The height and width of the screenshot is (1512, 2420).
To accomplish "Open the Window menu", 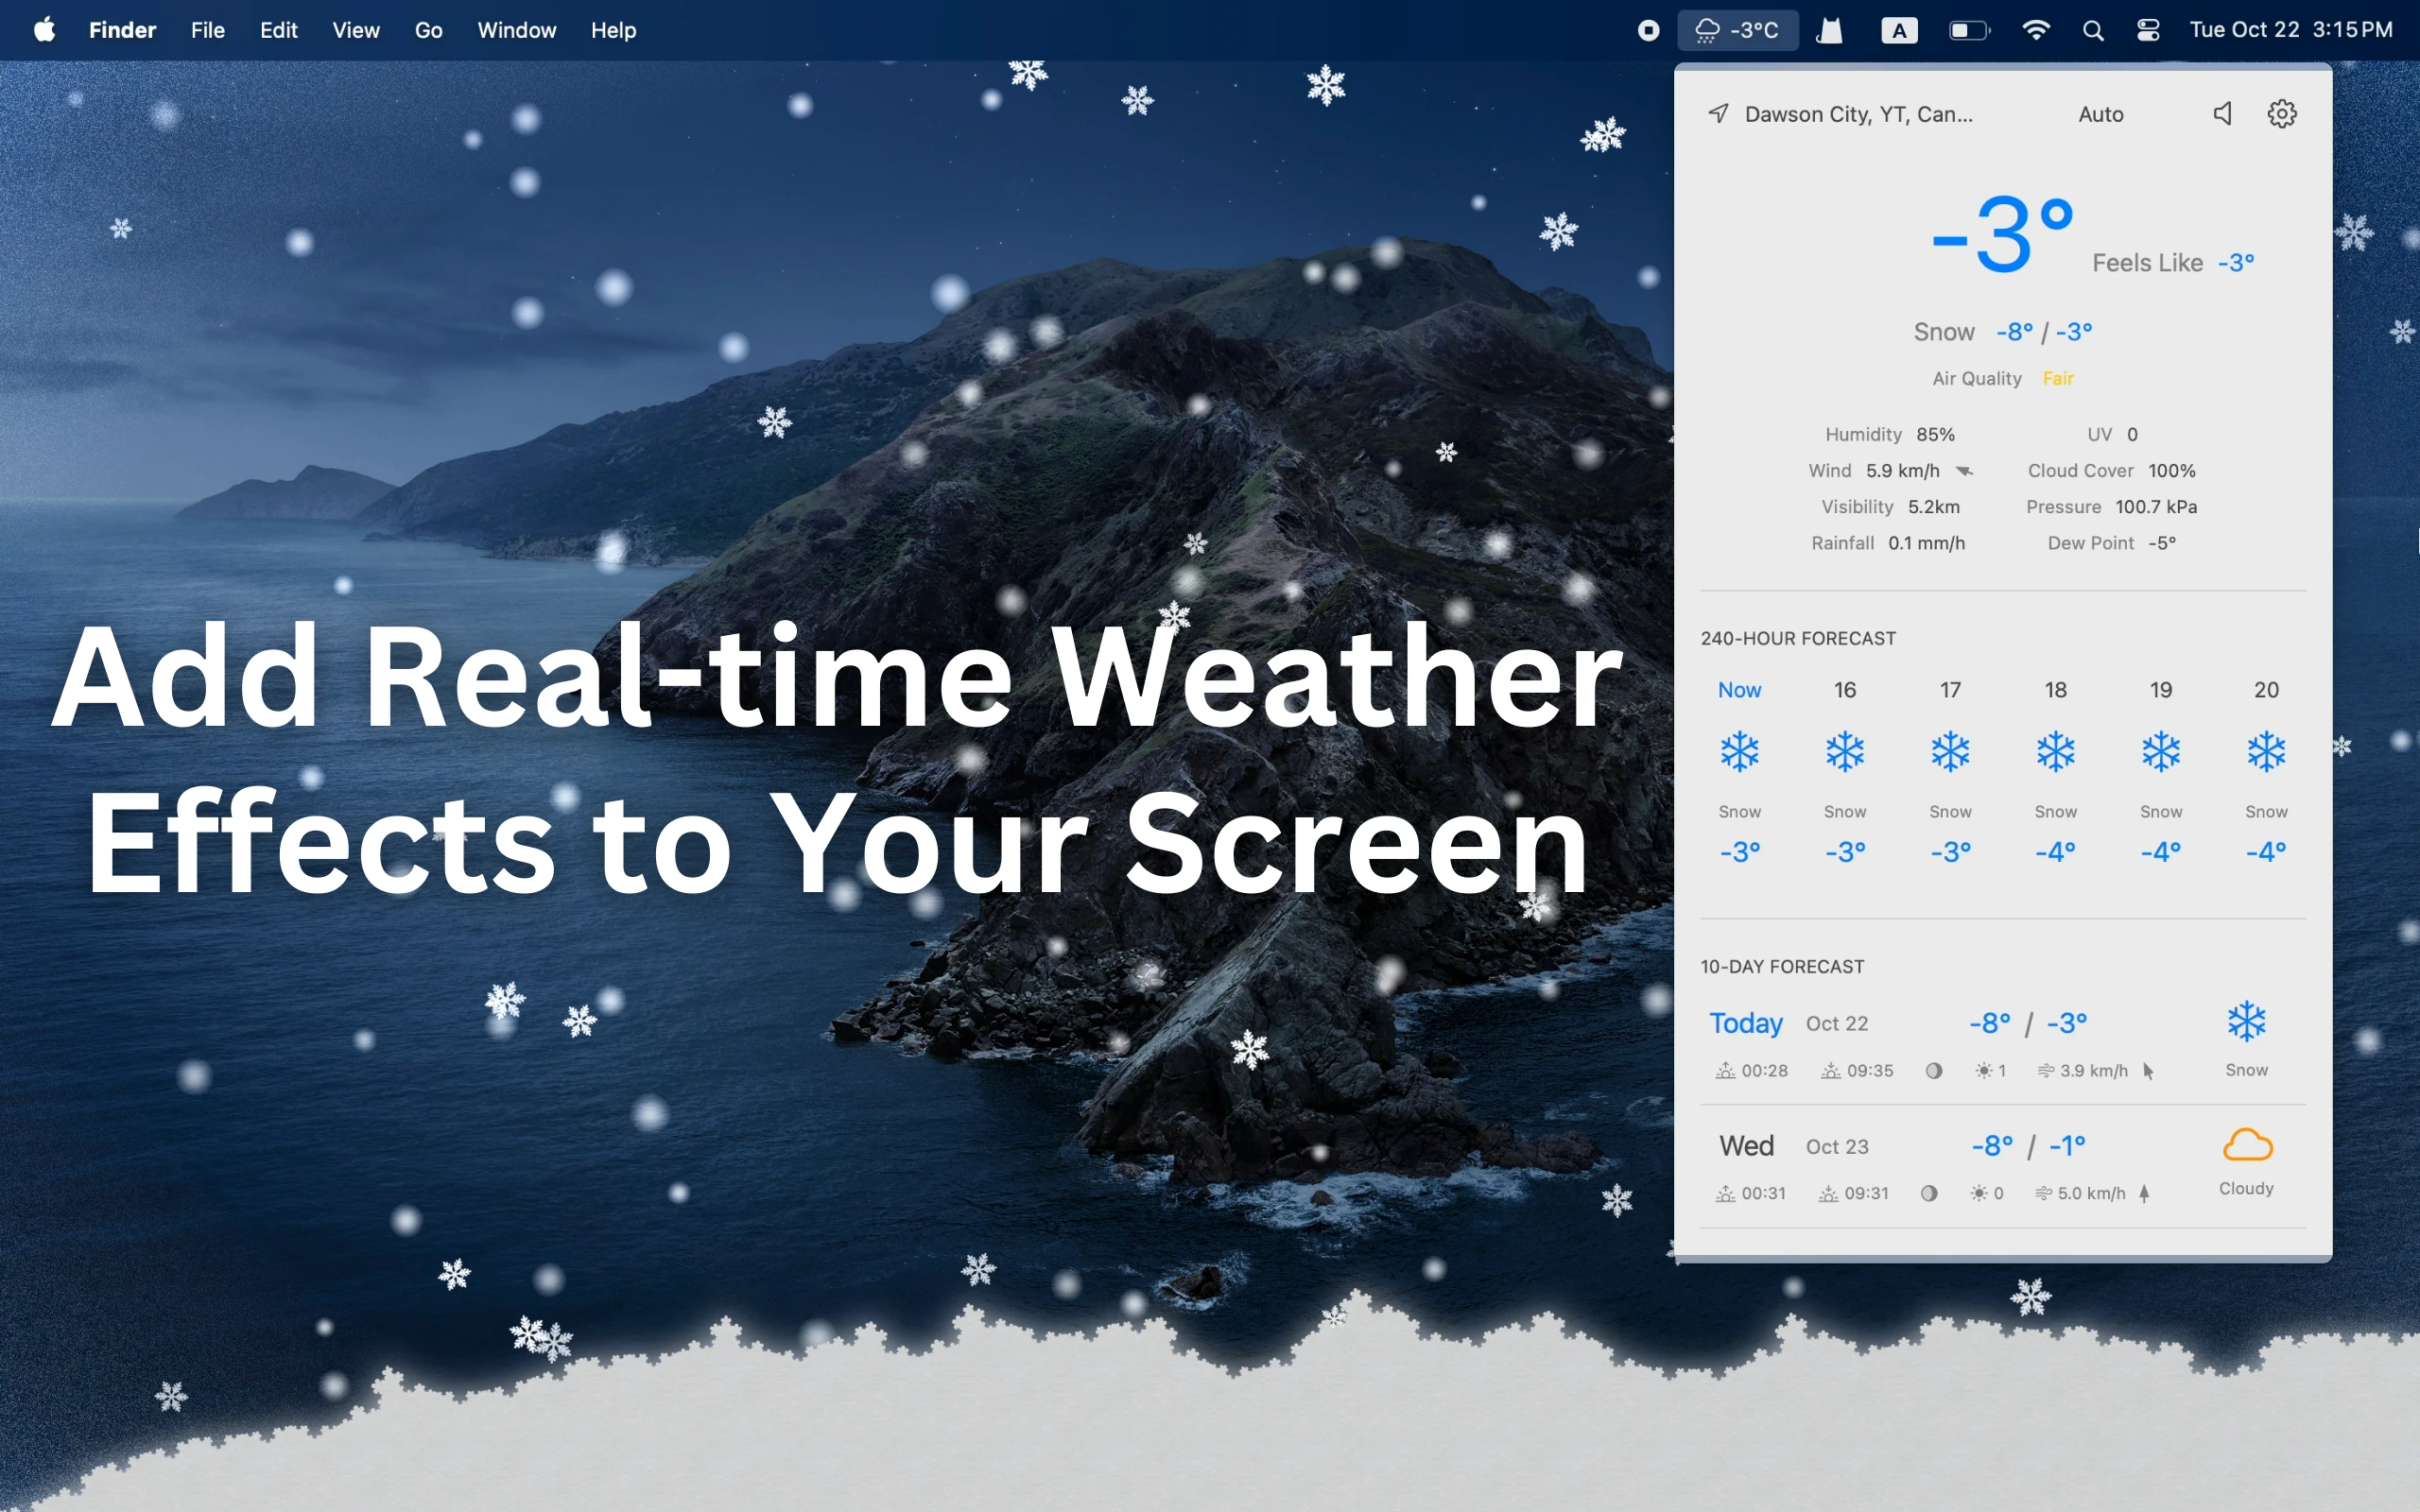I will point(516,30).
